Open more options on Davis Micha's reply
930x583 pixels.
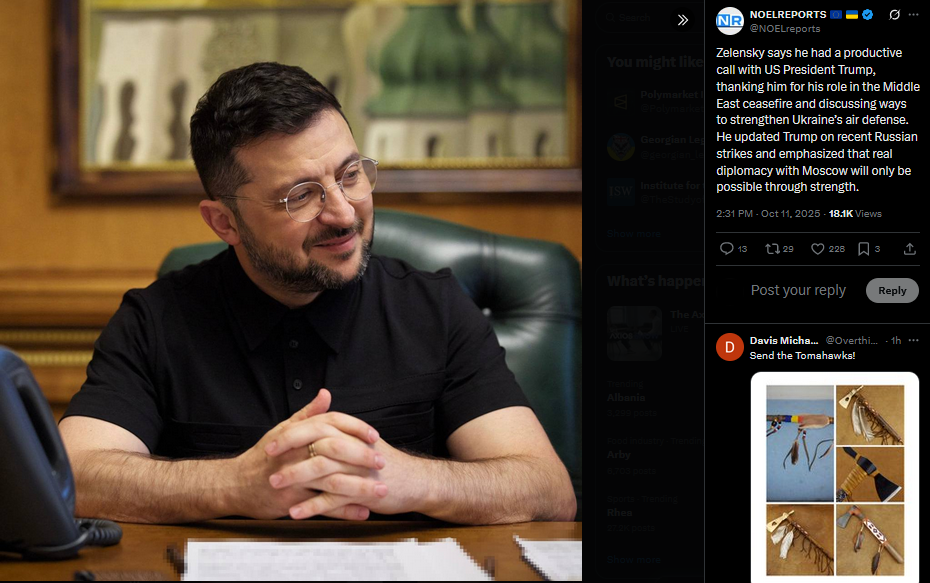point(913,340)
